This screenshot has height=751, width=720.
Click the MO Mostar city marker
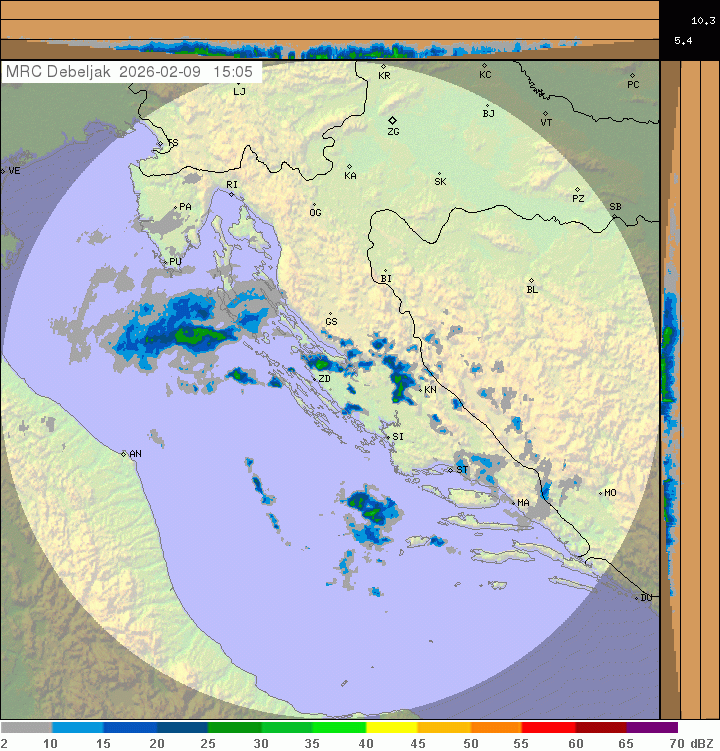click(600, 493)
